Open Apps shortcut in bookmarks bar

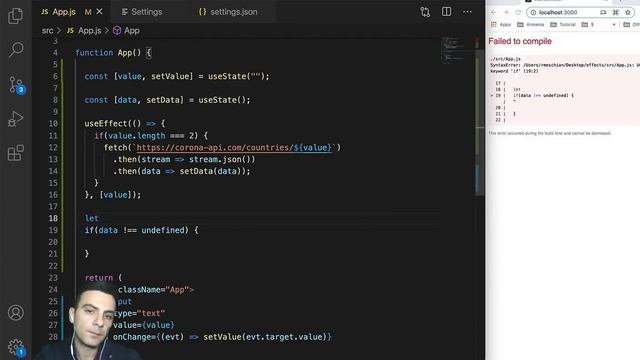coord(500,24)
